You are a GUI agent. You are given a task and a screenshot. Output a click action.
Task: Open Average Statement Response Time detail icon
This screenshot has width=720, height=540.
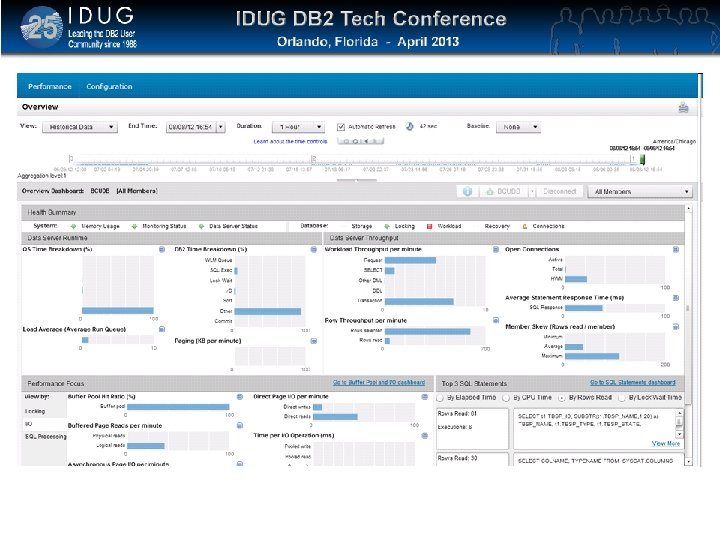tap(676, 298)
